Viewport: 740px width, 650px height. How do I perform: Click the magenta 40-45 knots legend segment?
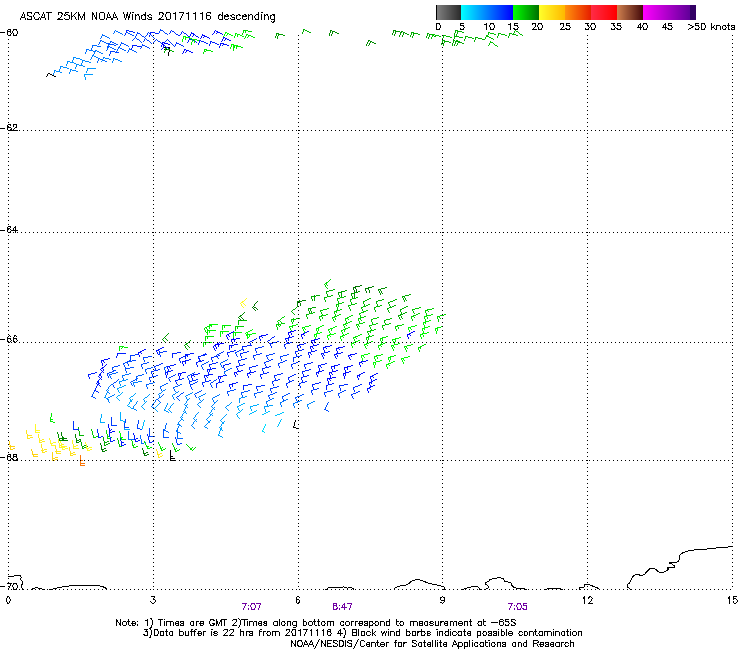[656, 12]
